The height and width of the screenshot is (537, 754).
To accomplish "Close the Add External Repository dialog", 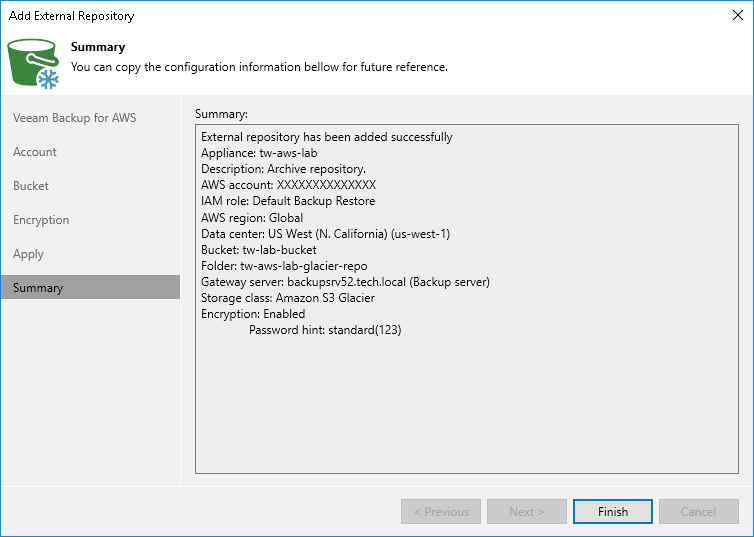I will pyautogui.click(x=735, y=16).
